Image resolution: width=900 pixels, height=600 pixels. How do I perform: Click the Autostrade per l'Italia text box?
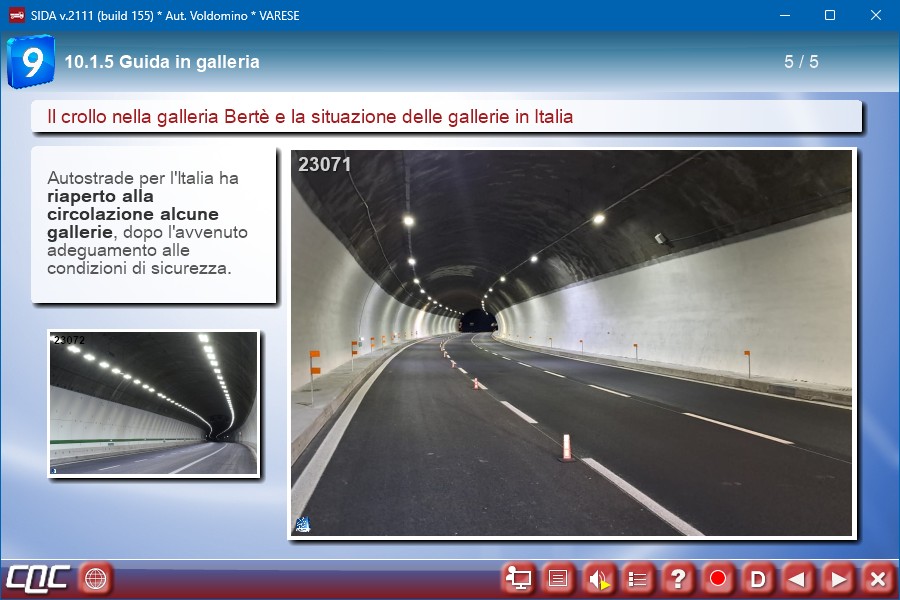[x=153, y=224]
